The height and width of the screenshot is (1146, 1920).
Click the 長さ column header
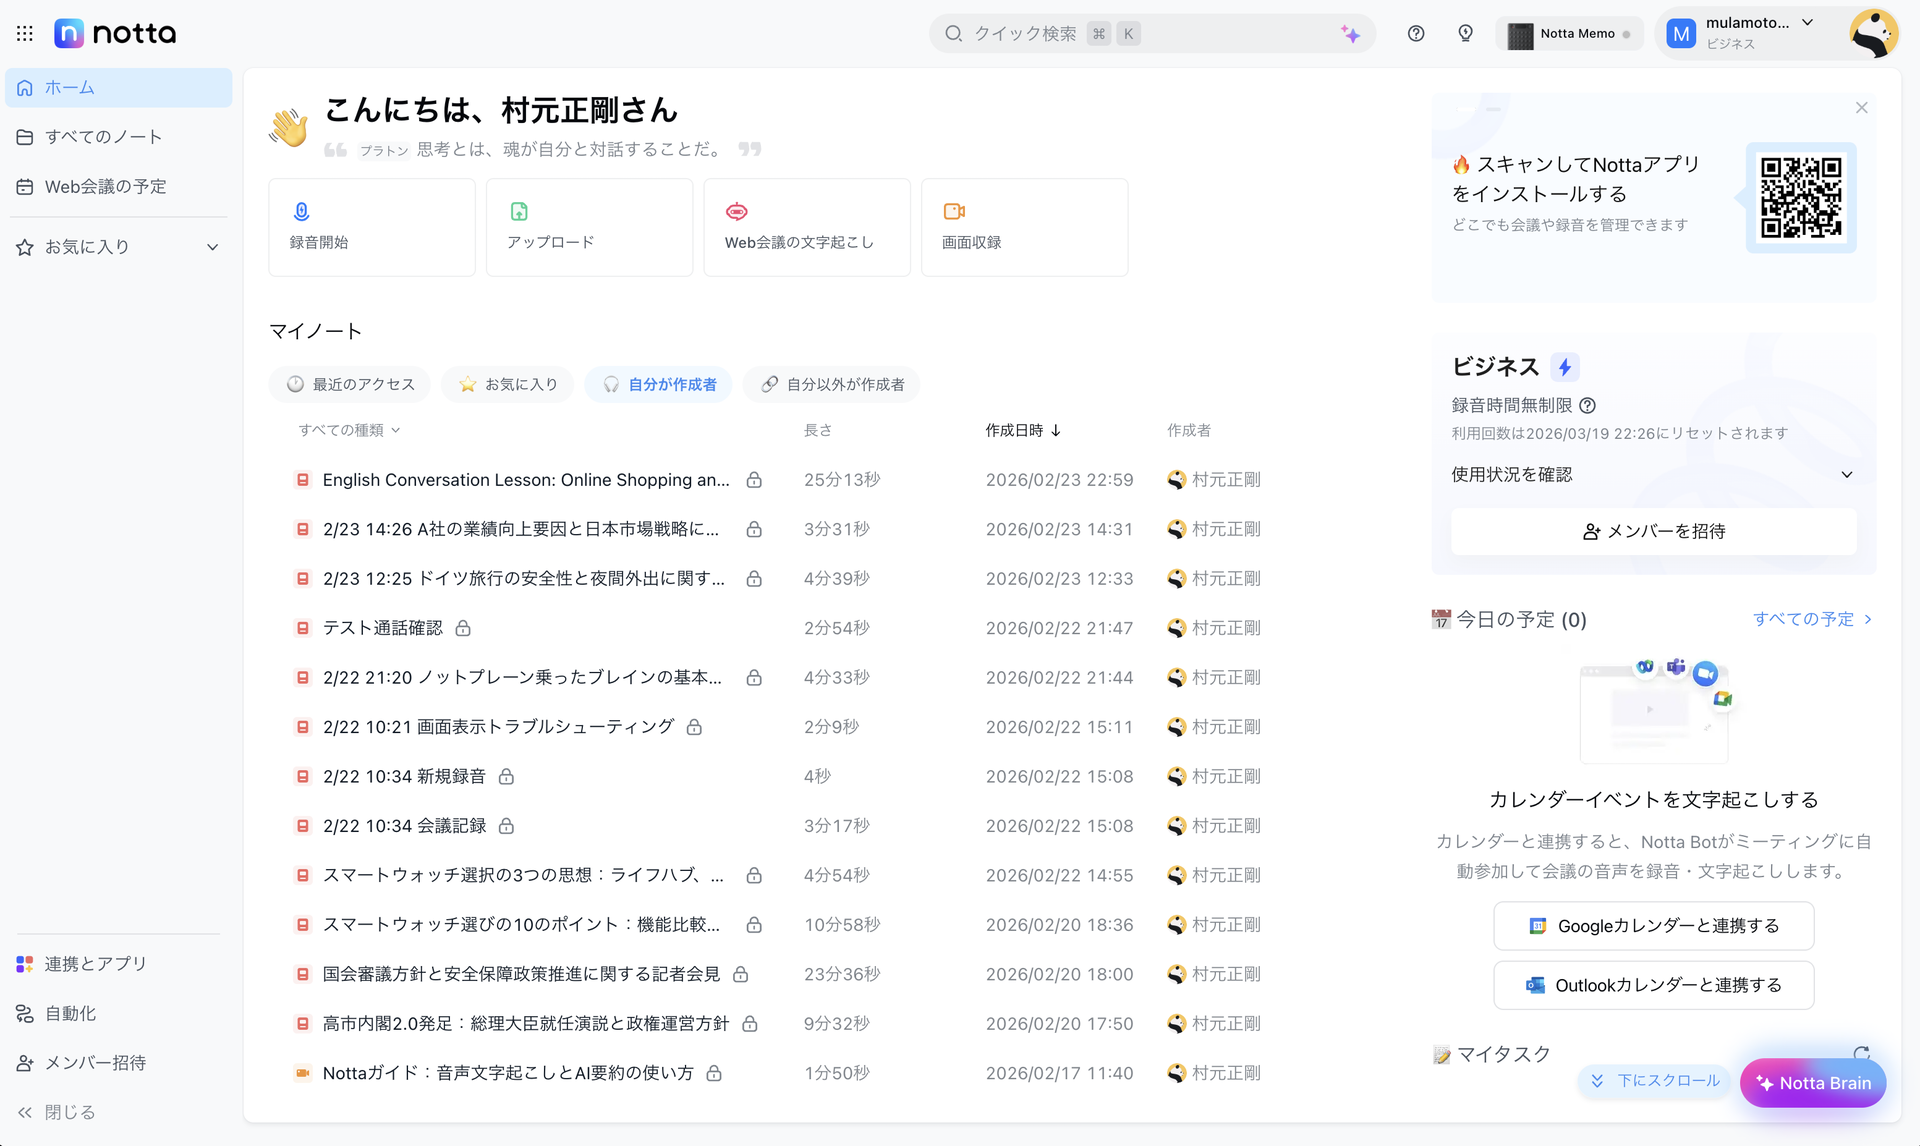click(x=818, y=430)
